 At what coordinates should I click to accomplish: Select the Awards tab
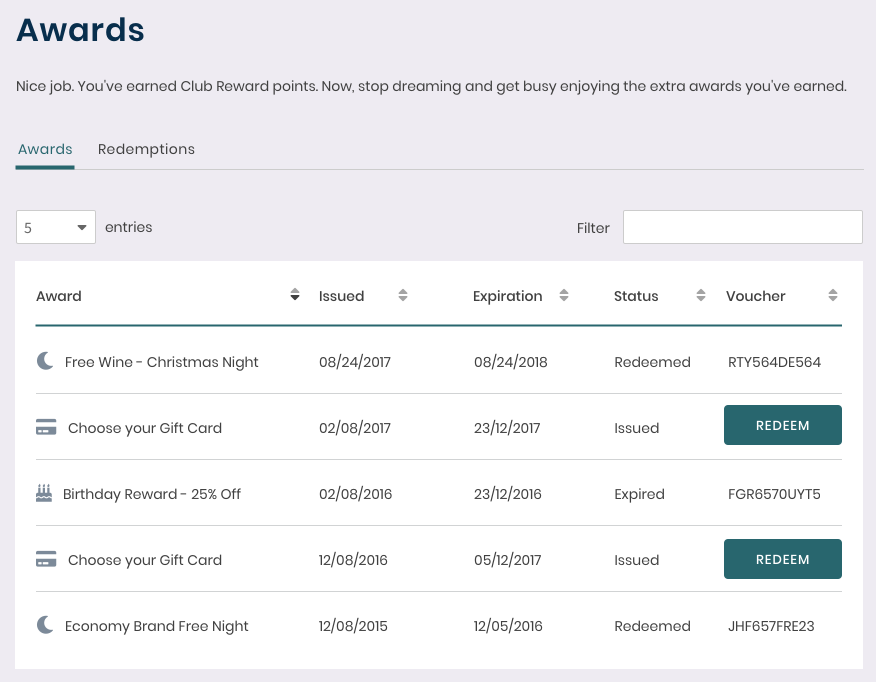click(45, 149)
